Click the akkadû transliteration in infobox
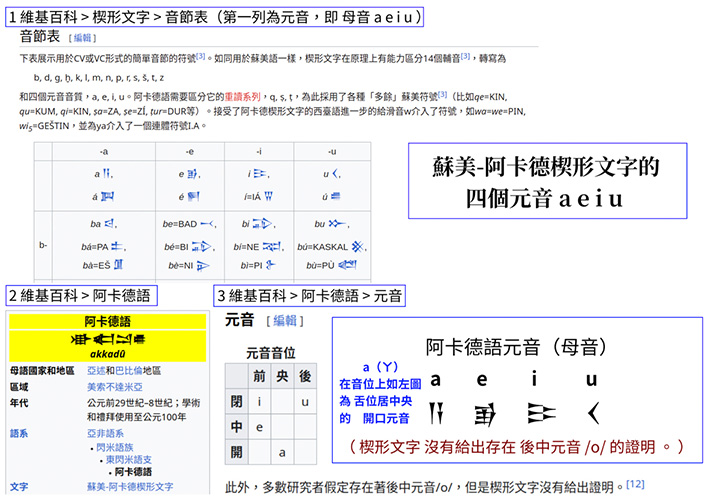The height and width of the screenshot is (500, 722). [107, 354]
